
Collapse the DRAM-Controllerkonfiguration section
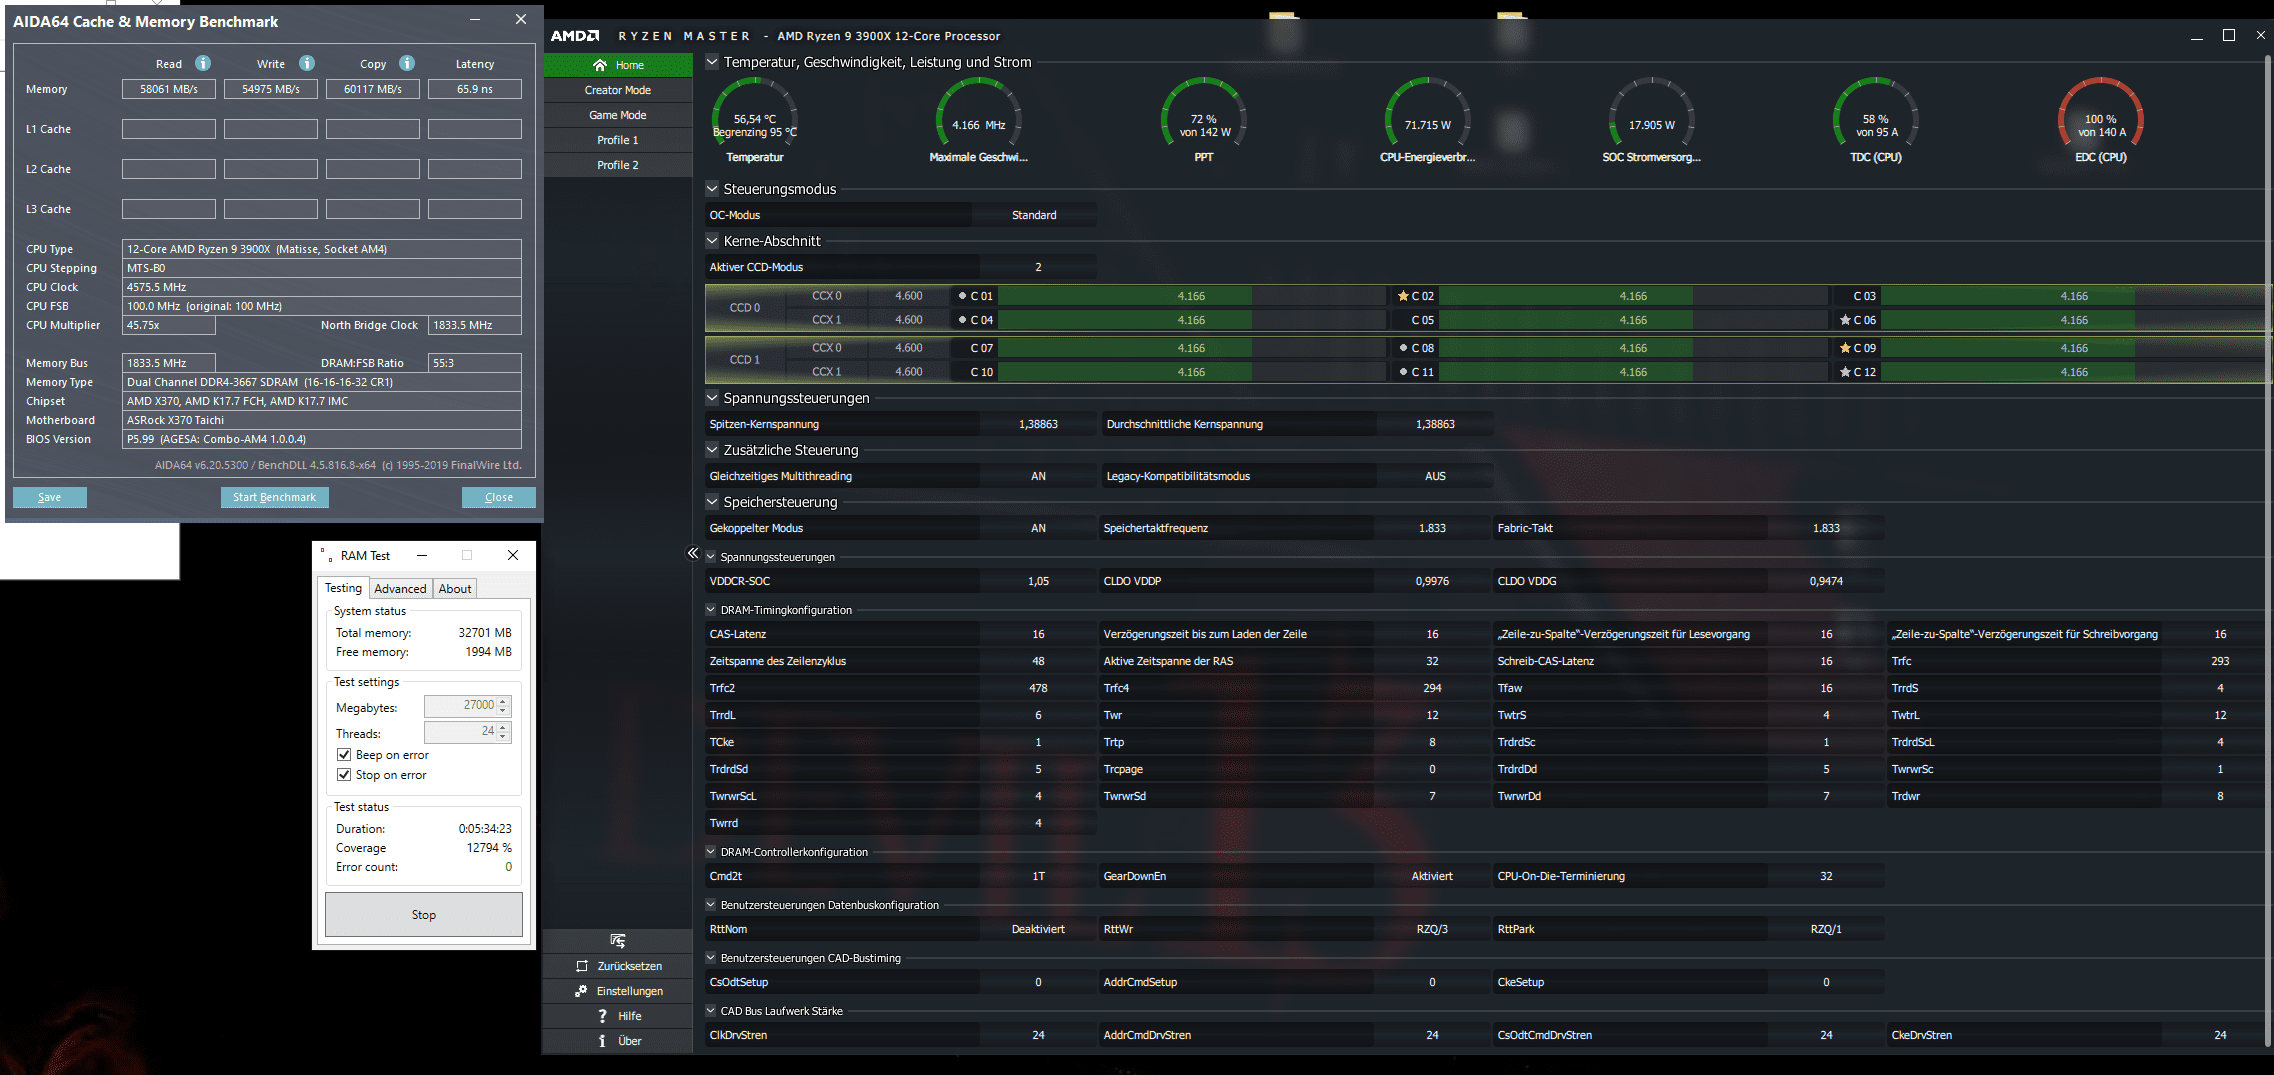(711, 852)
